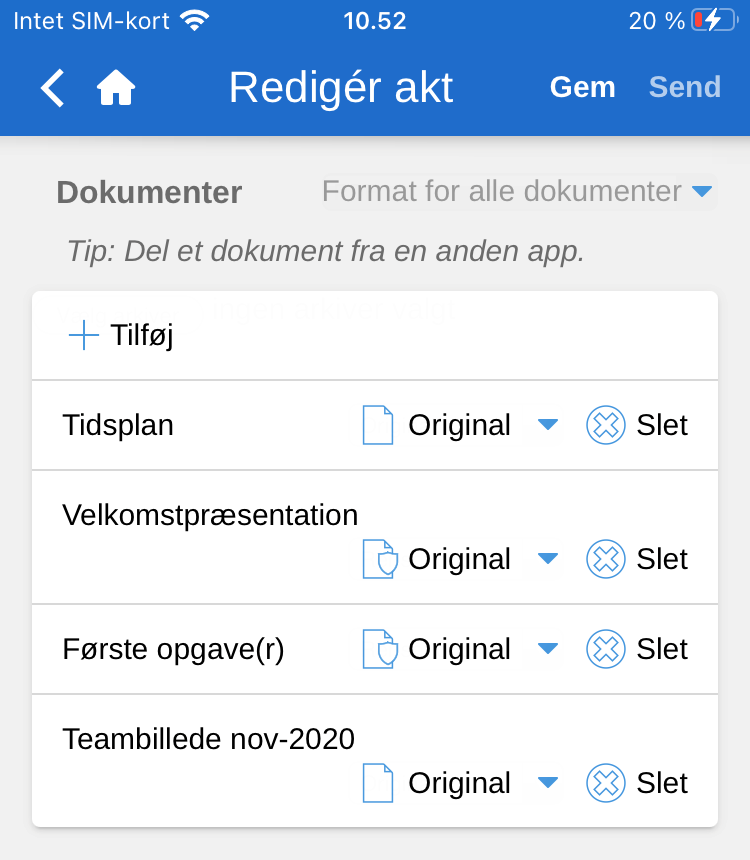Expand the format dropdown arrow for Første opgave(r)
This screenshot has width=750, height=860.
(547, 649)
